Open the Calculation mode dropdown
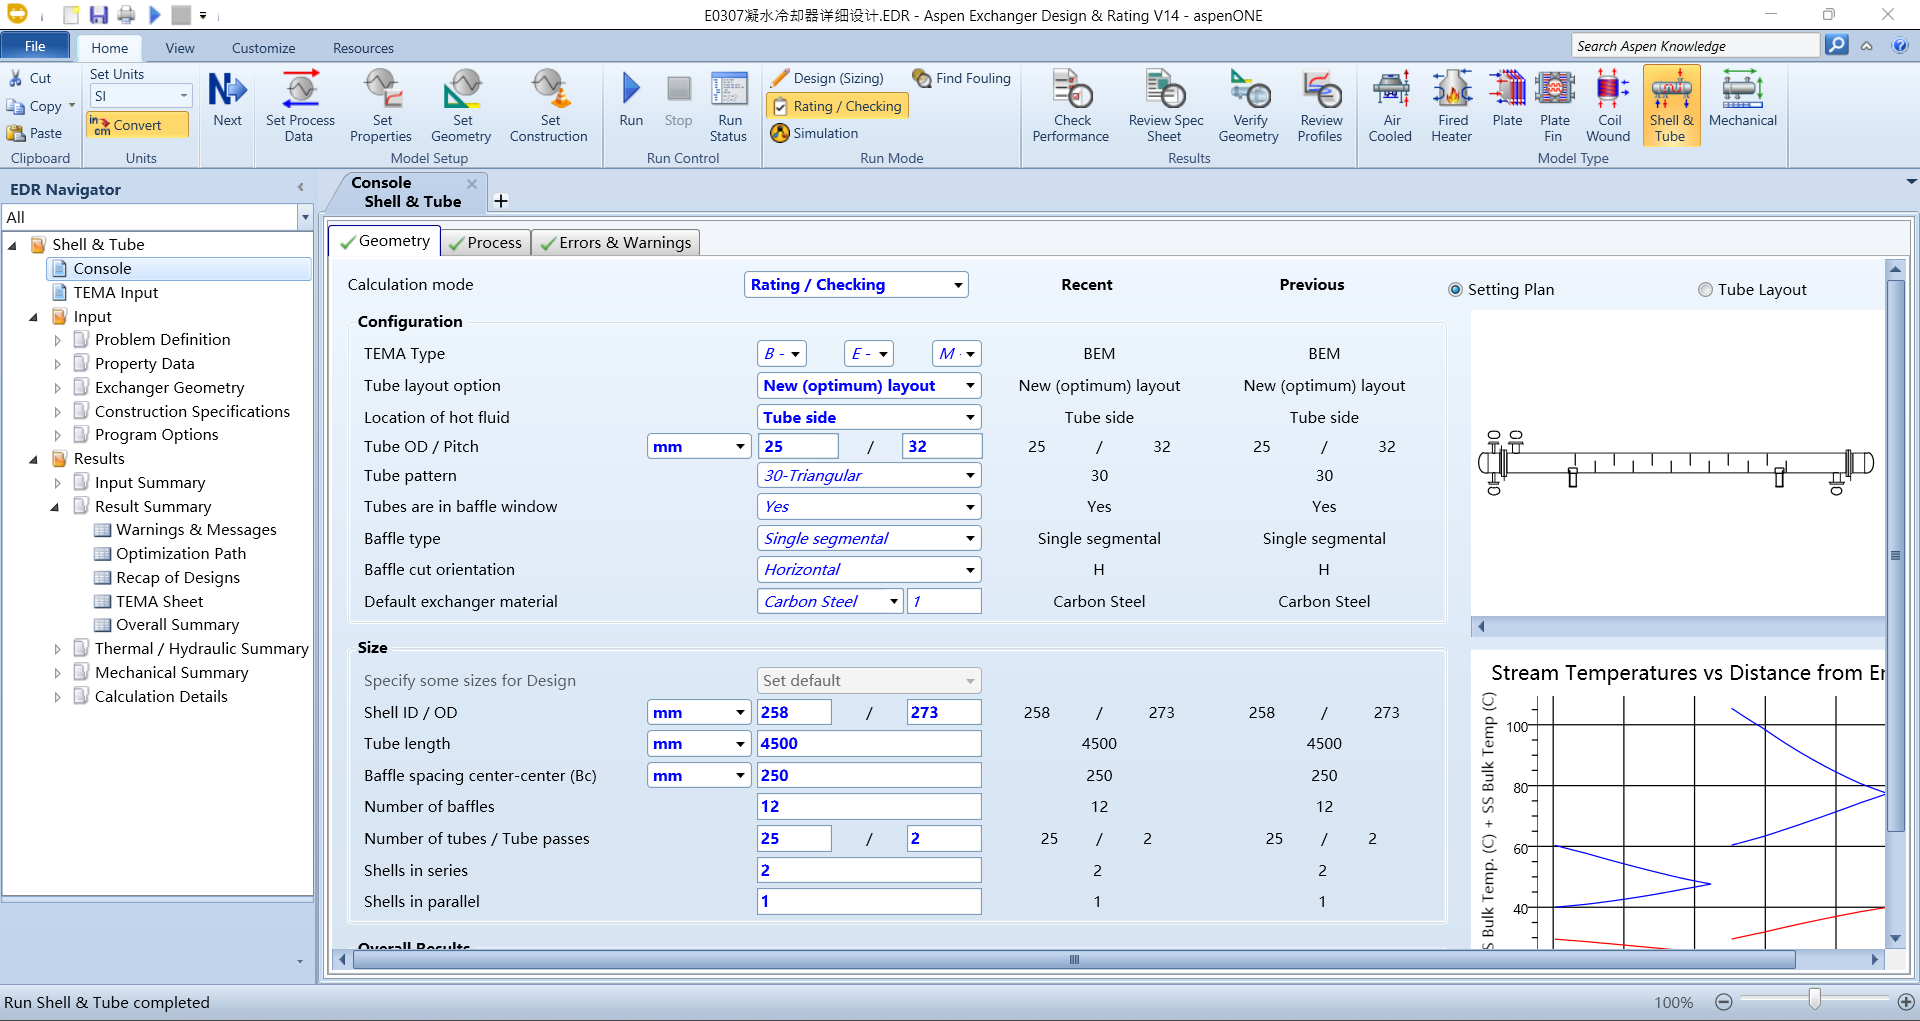 [x=958, y=285]
